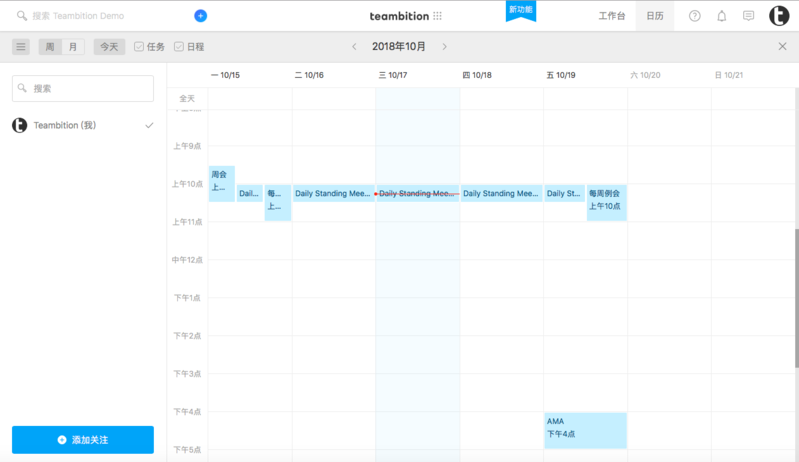Viewport: 799px width, 462px height.
Task: Click the teambition logo text
Action: pos(399,16)
